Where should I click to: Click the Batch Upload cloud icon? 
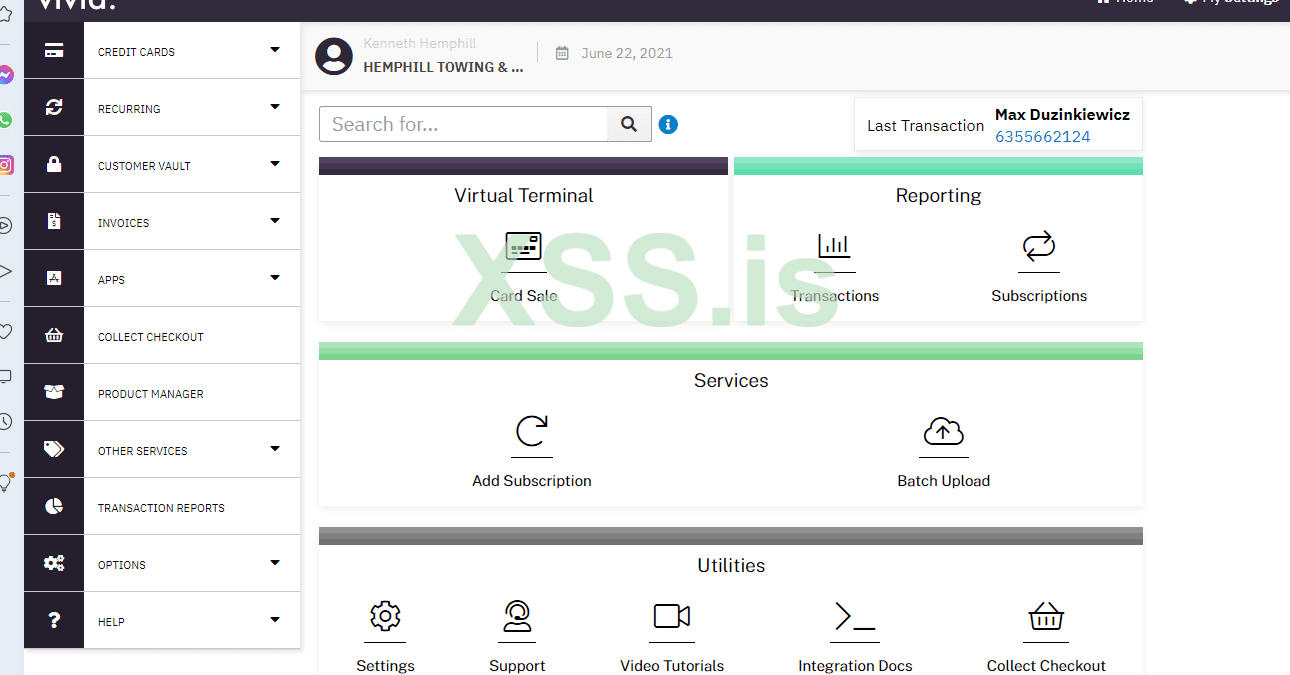(943, 431)
